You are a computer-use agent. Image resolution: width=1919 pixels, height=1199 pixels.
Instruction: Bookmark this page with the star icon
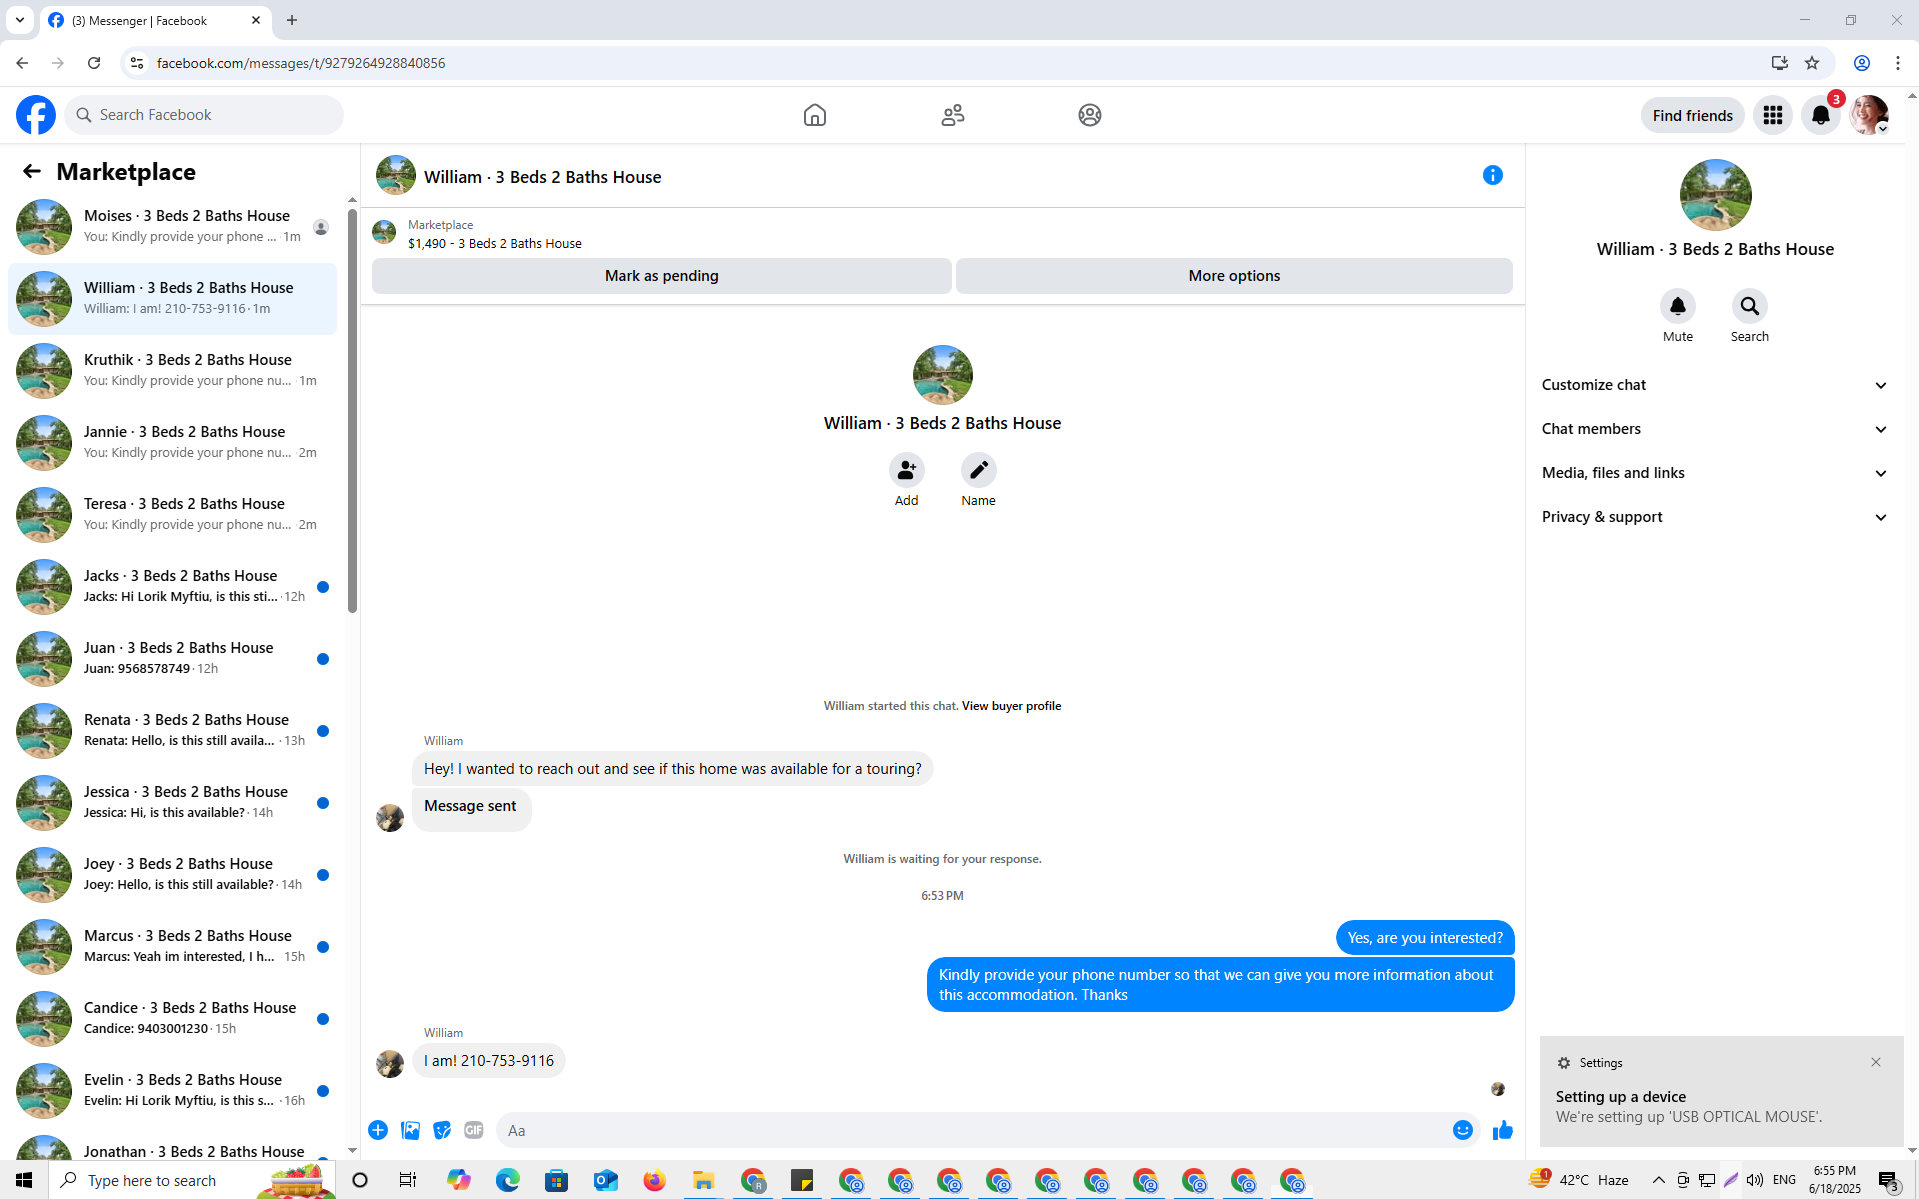(1812, 63)
